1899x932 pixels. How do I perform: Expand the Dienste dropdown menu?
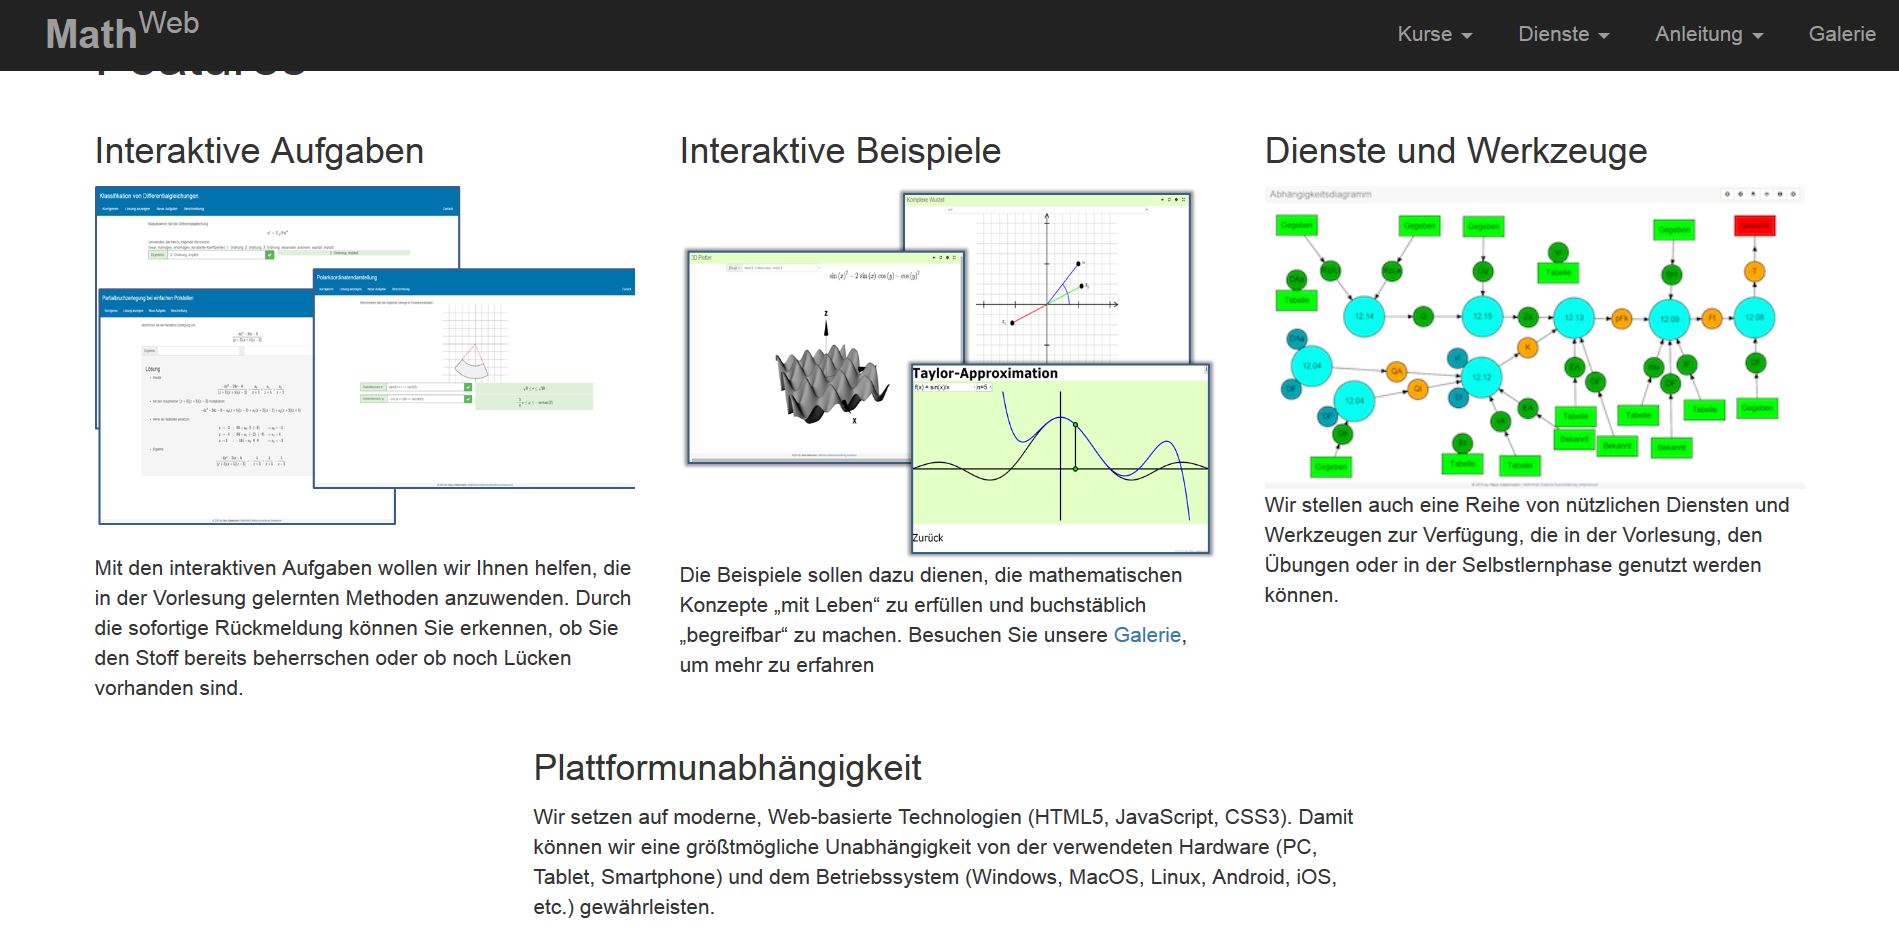[x=1563, y=34]
